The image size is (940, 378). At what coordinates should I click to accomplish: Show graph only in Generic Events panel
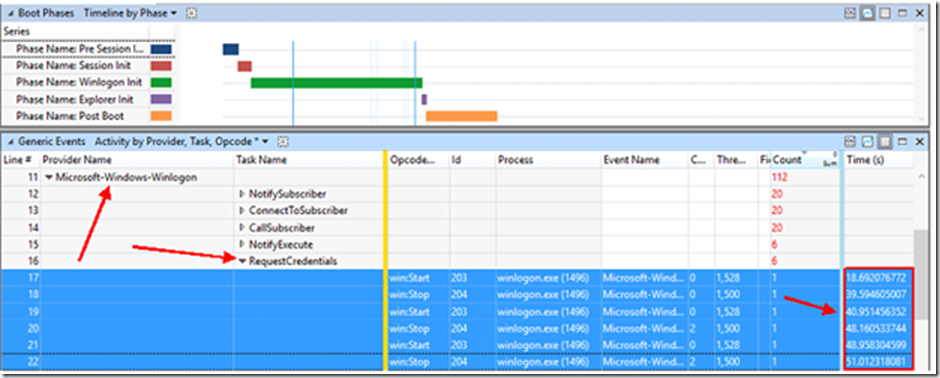tap(867, 142)
